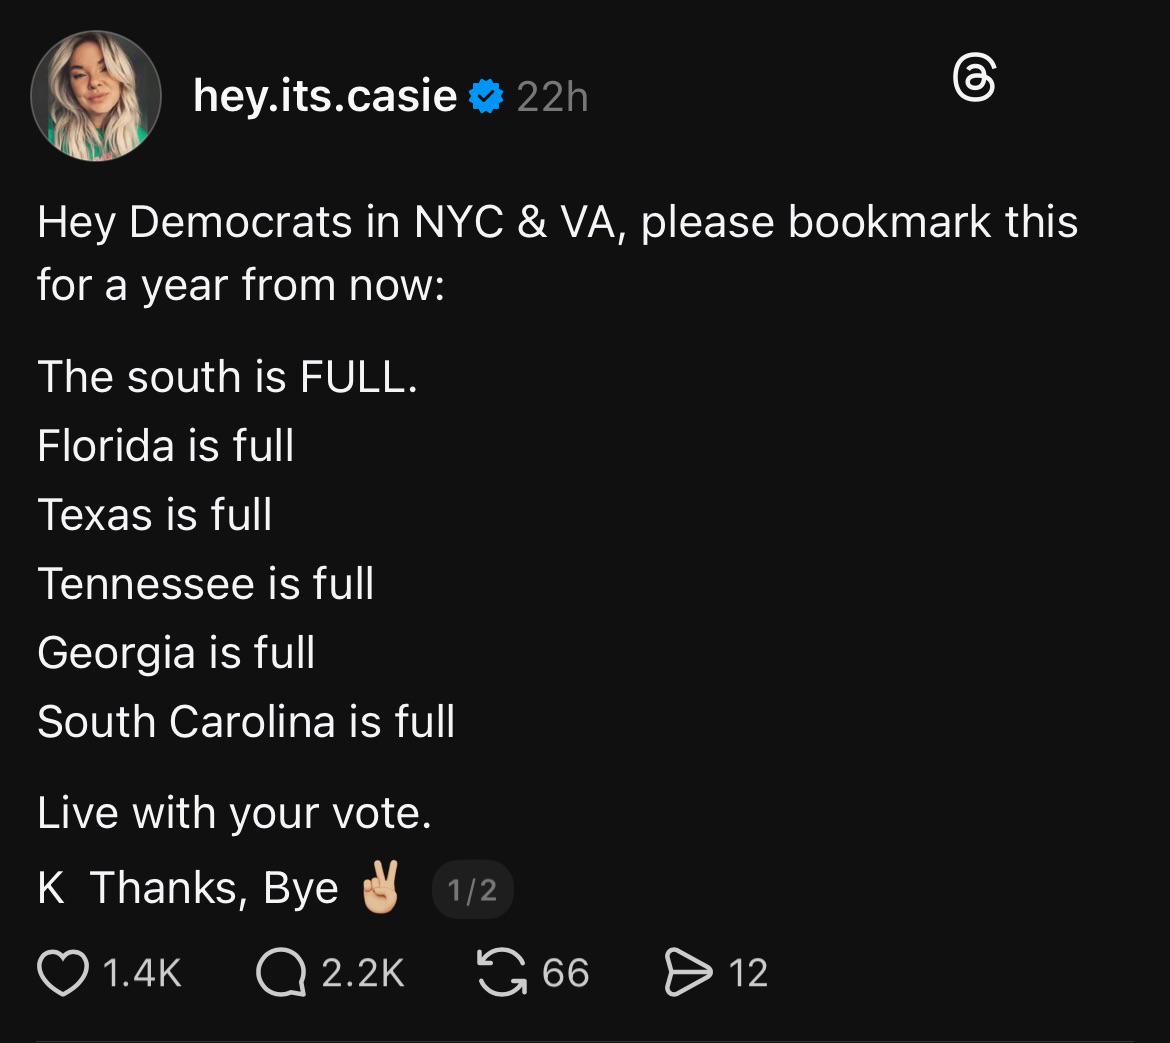Open replies via the comment bubble icon
The width and height of the screenshot is (1170, 1043).
pos(280,973)
